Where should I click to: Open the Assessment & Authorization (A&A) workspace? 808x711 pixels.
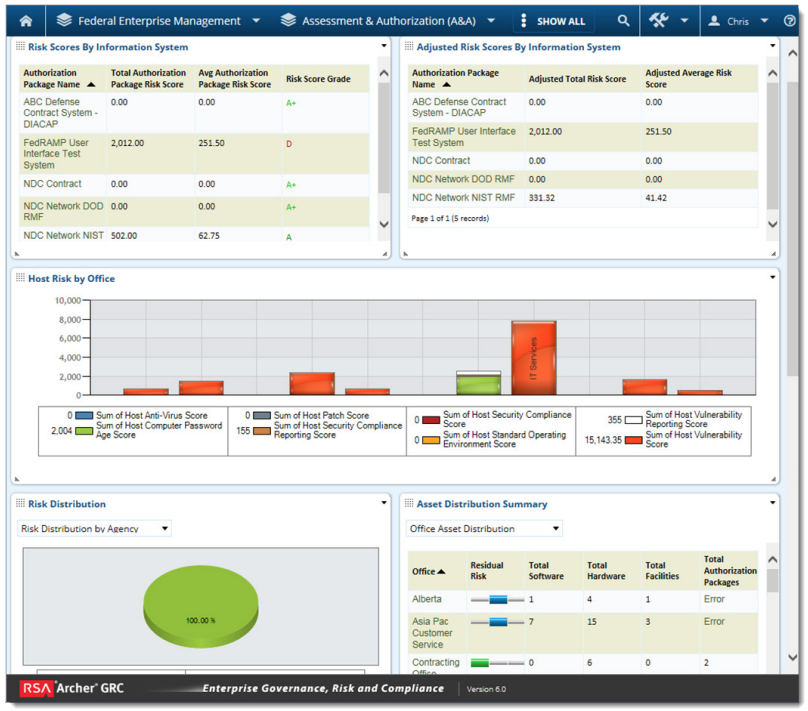pos(389,21)
